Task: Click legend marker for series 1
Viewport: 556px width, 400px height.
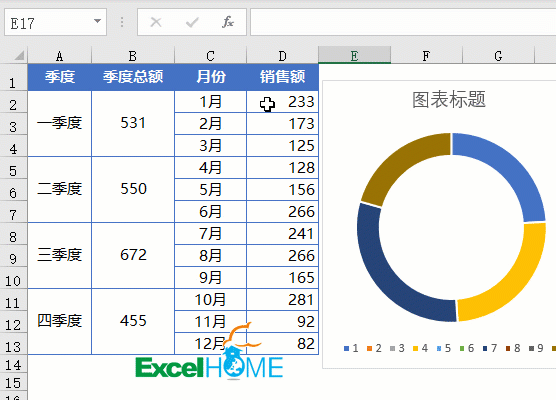Action: [x=346, y=349]
